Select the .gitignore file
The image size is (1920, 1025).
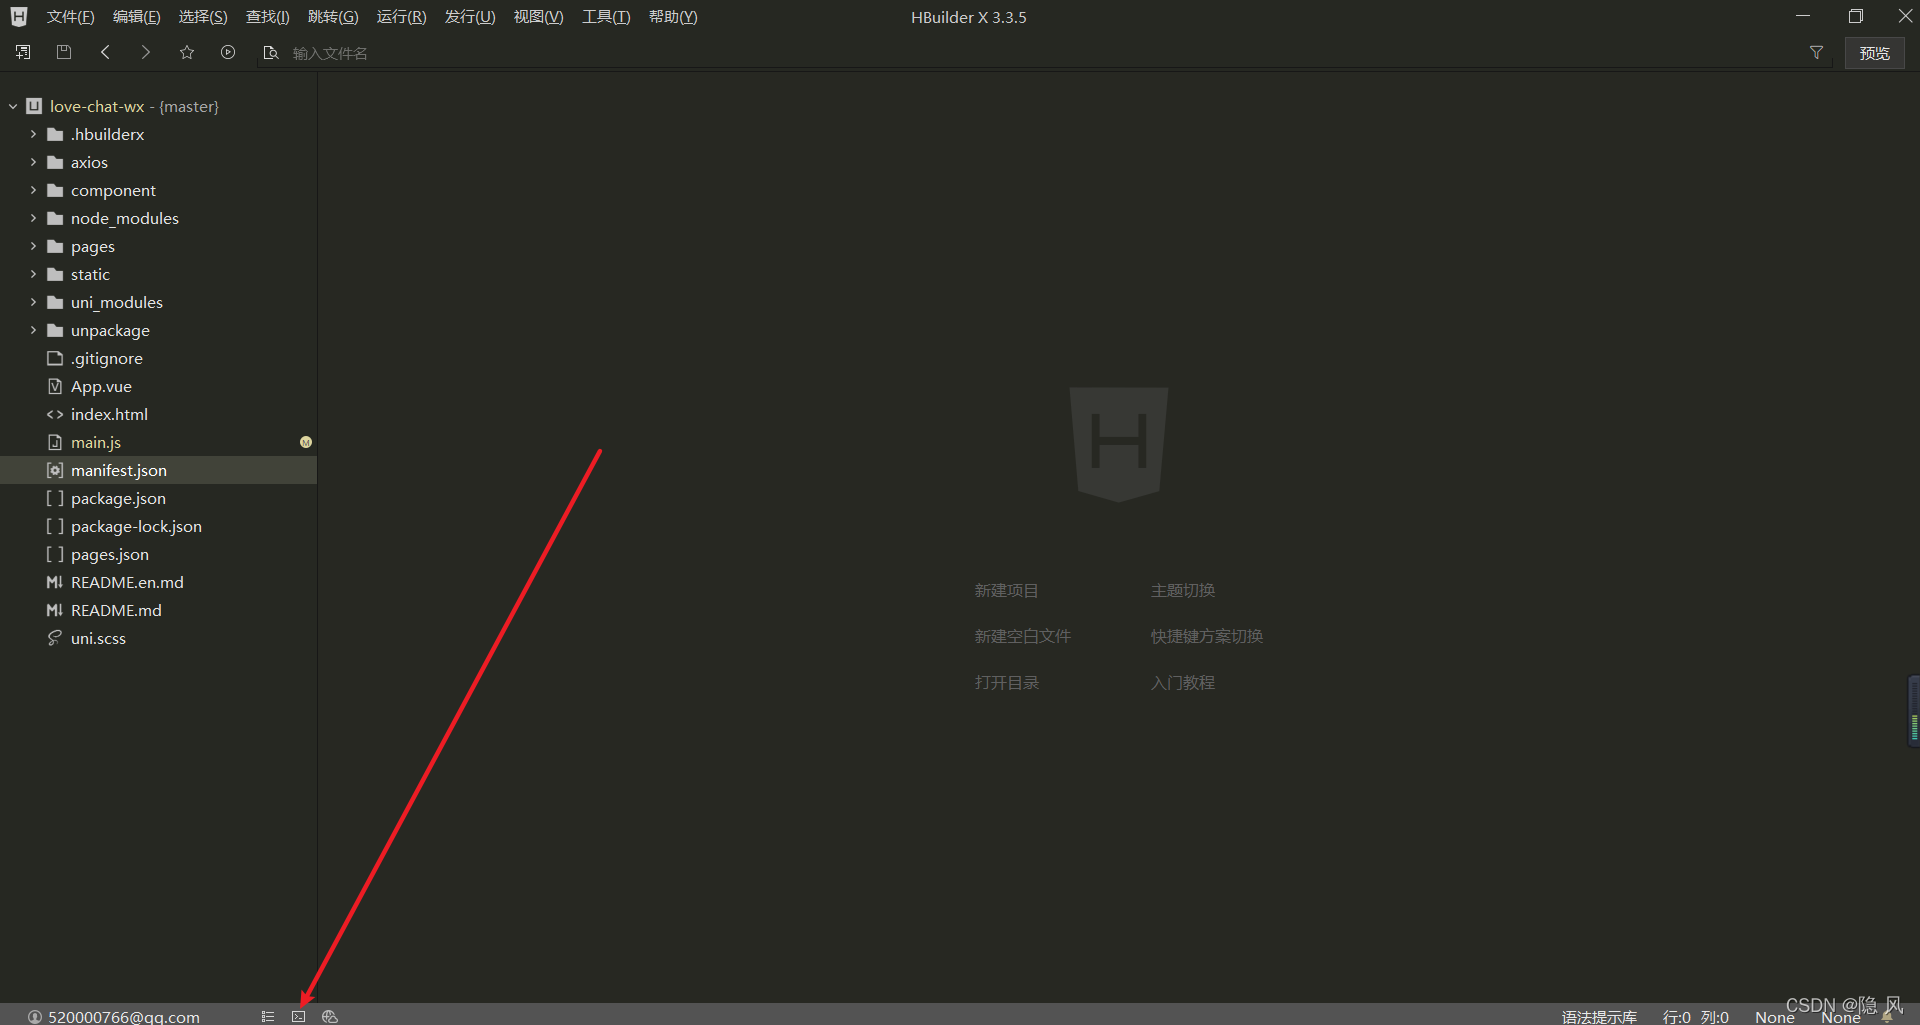point(158,358)
